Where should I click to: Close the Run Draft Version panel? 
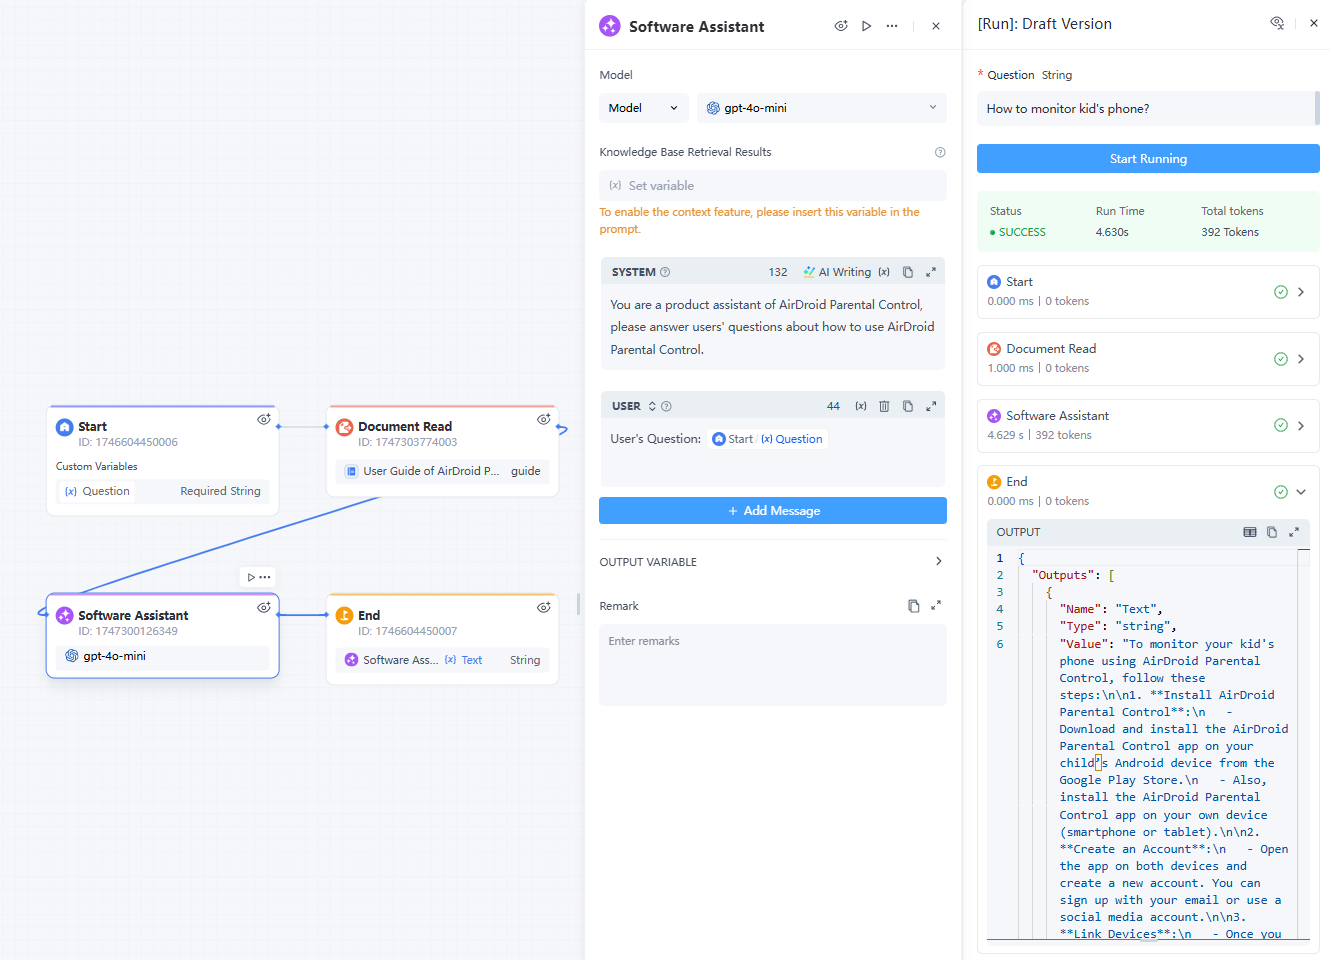1314,23
